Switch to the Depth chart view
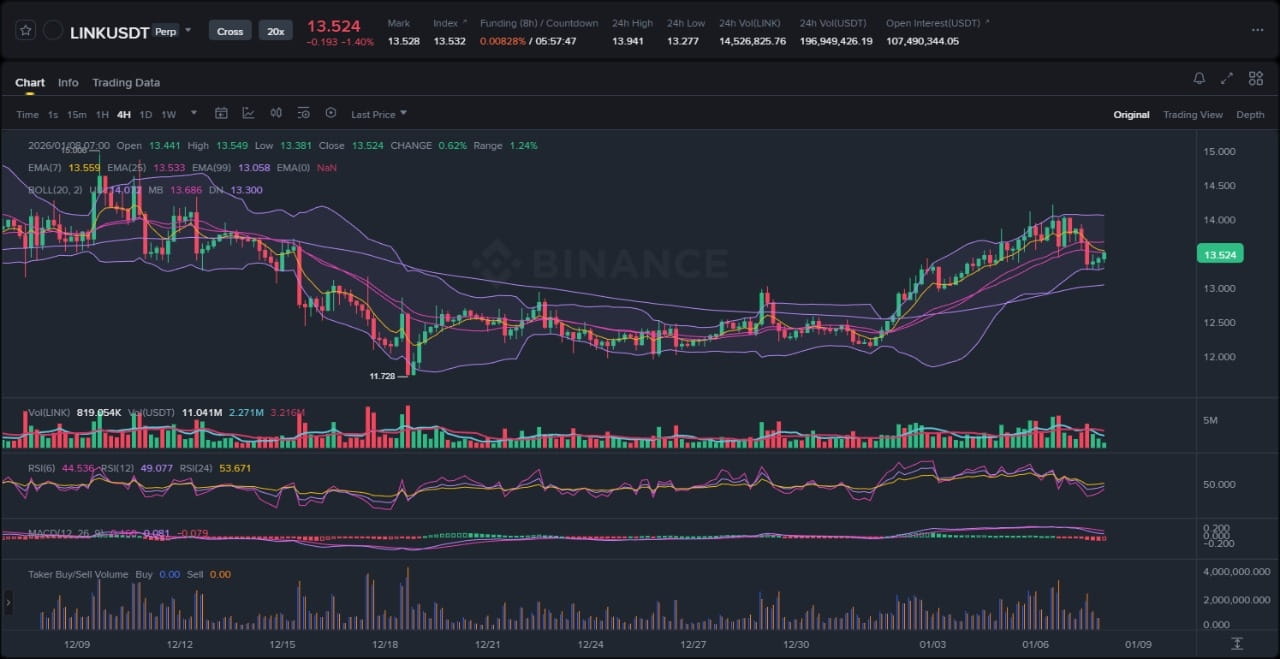Viewport: 1280px width, 659px height. click(1250, 115)
